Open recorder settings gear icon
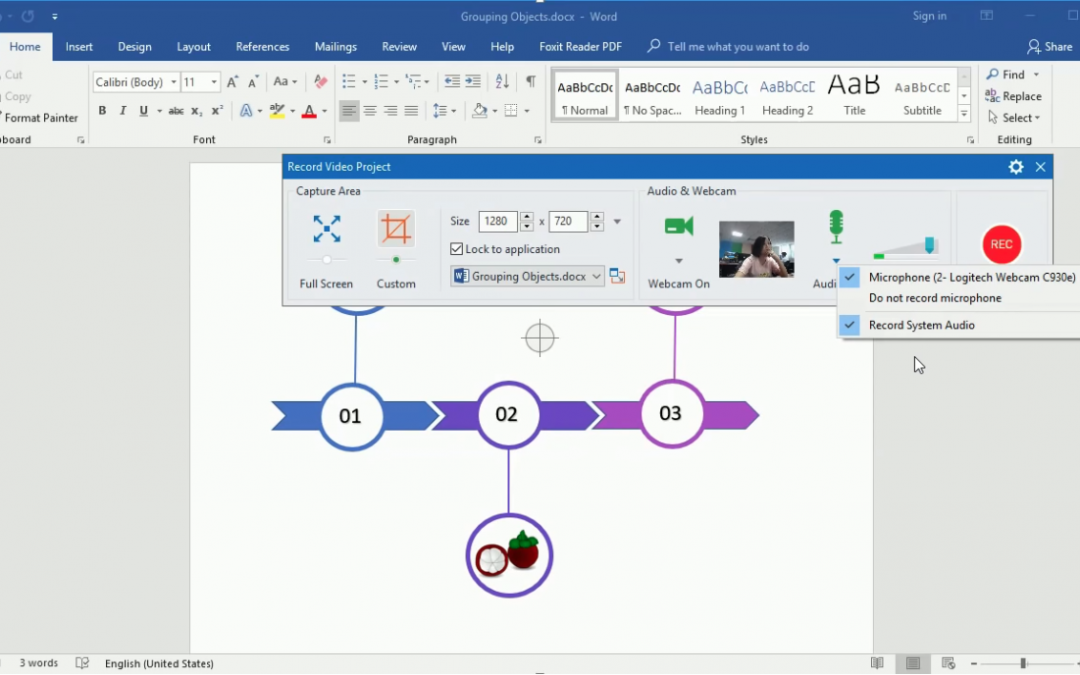 click(x=1016, y=167)
